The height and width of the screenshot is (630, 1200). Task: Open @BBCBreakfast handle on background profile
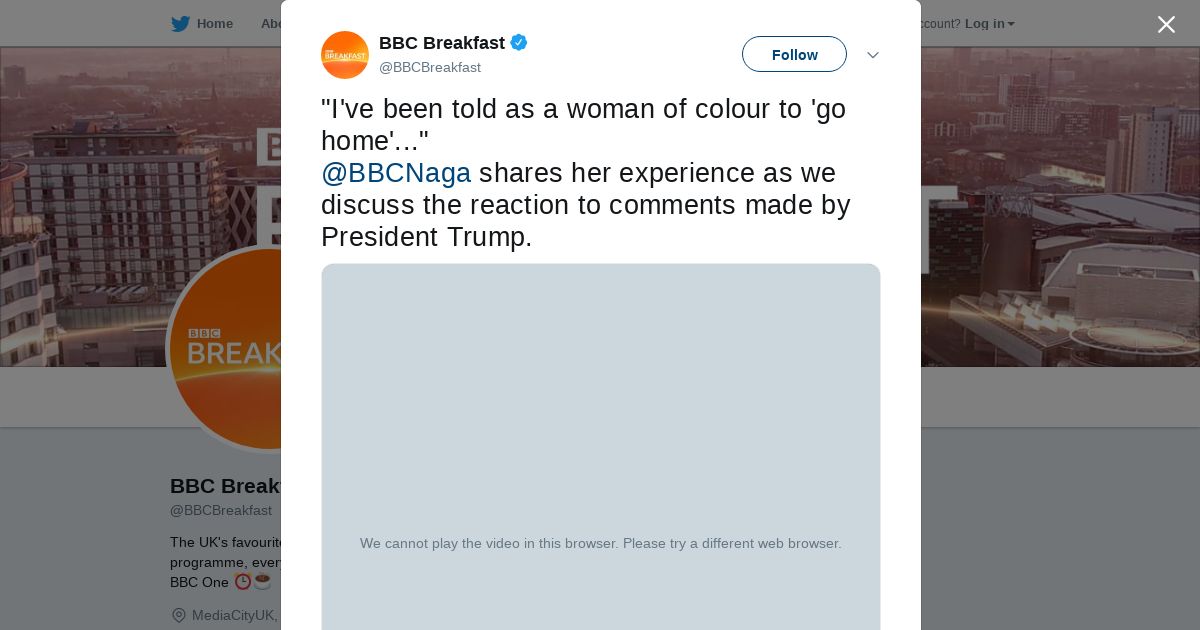(221, 510)
